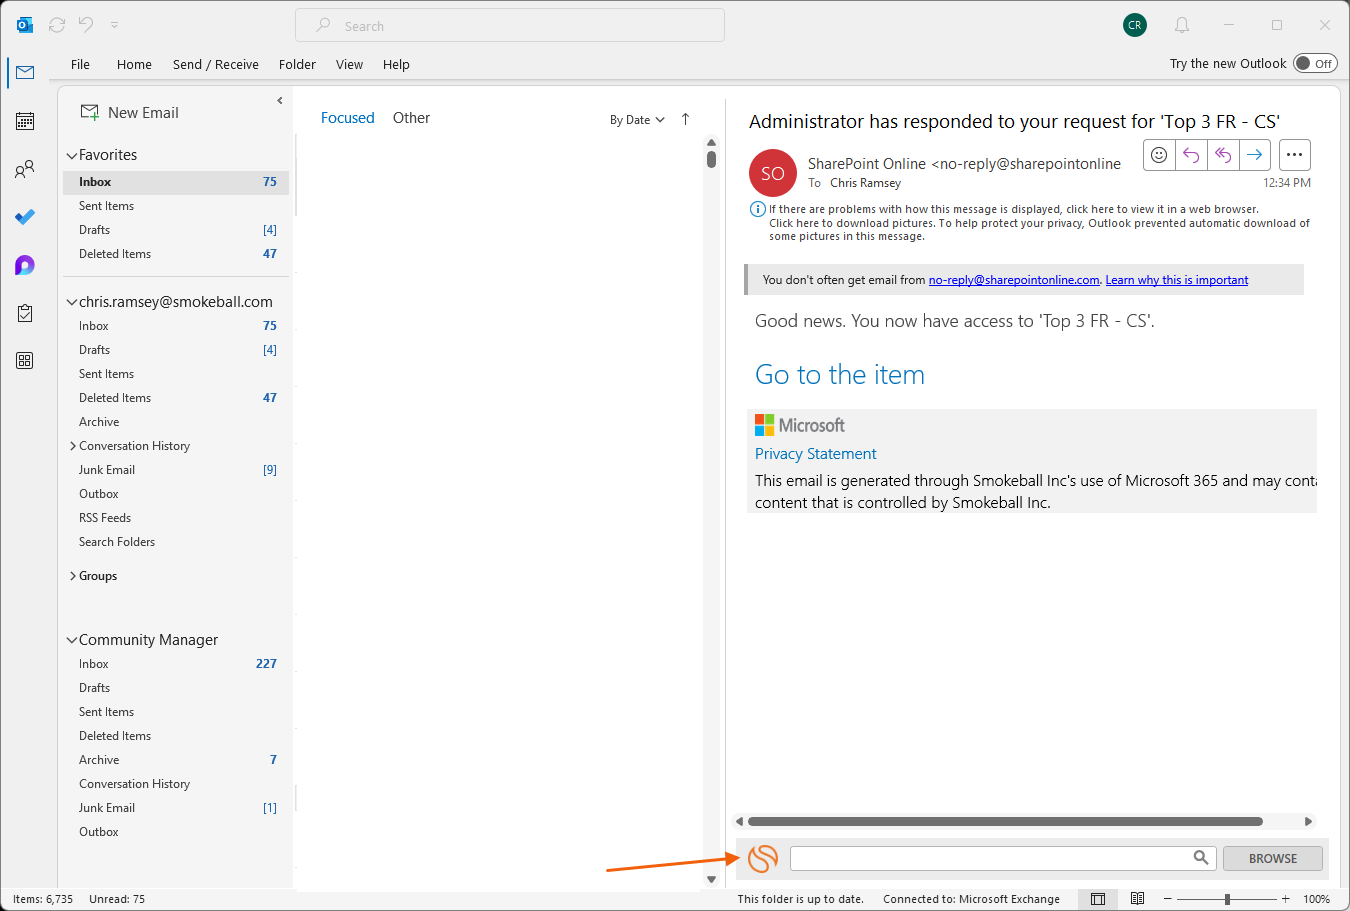Minimize the folder pane with the chevron
Image resolution: width=1350 pixels, height=911 pixels.
(x=280, y=100)
